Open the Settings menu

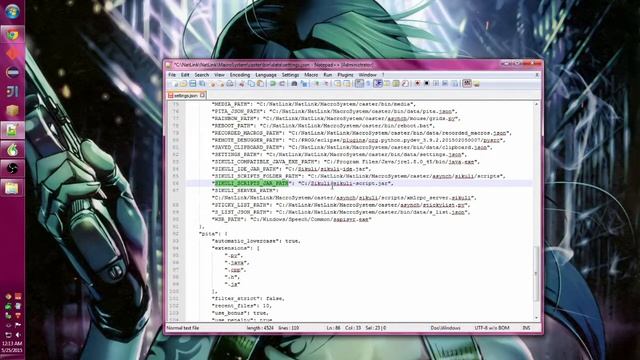tap(290, 75)
